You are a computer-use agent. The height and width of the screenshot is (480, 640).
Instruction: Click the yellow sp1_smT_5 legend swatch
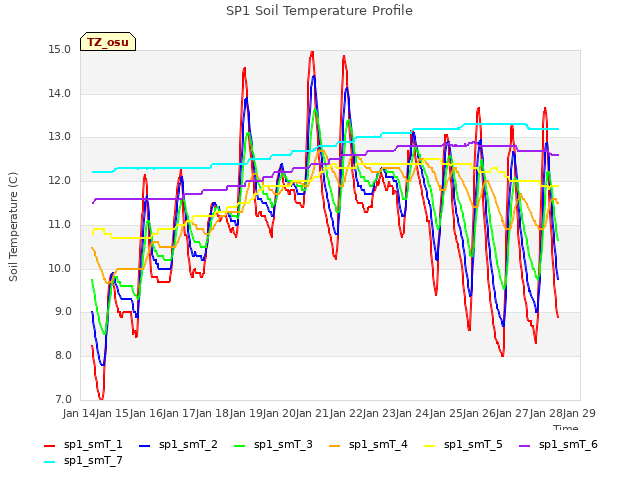point(429,446)
